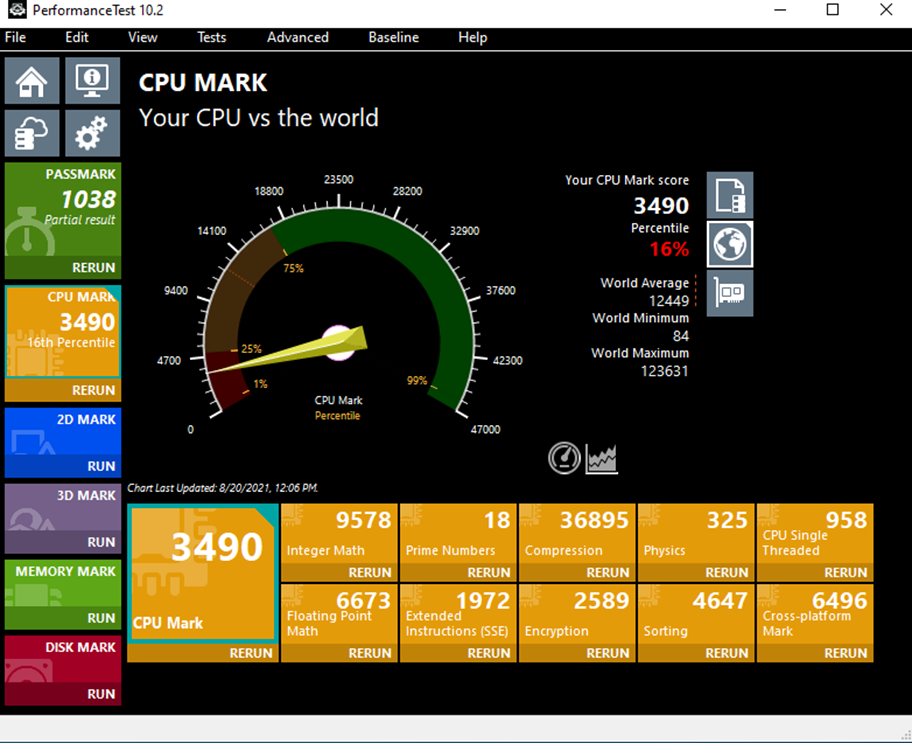Select the Disk Mark tile
The image size is (912, 743).
point(63,659)
